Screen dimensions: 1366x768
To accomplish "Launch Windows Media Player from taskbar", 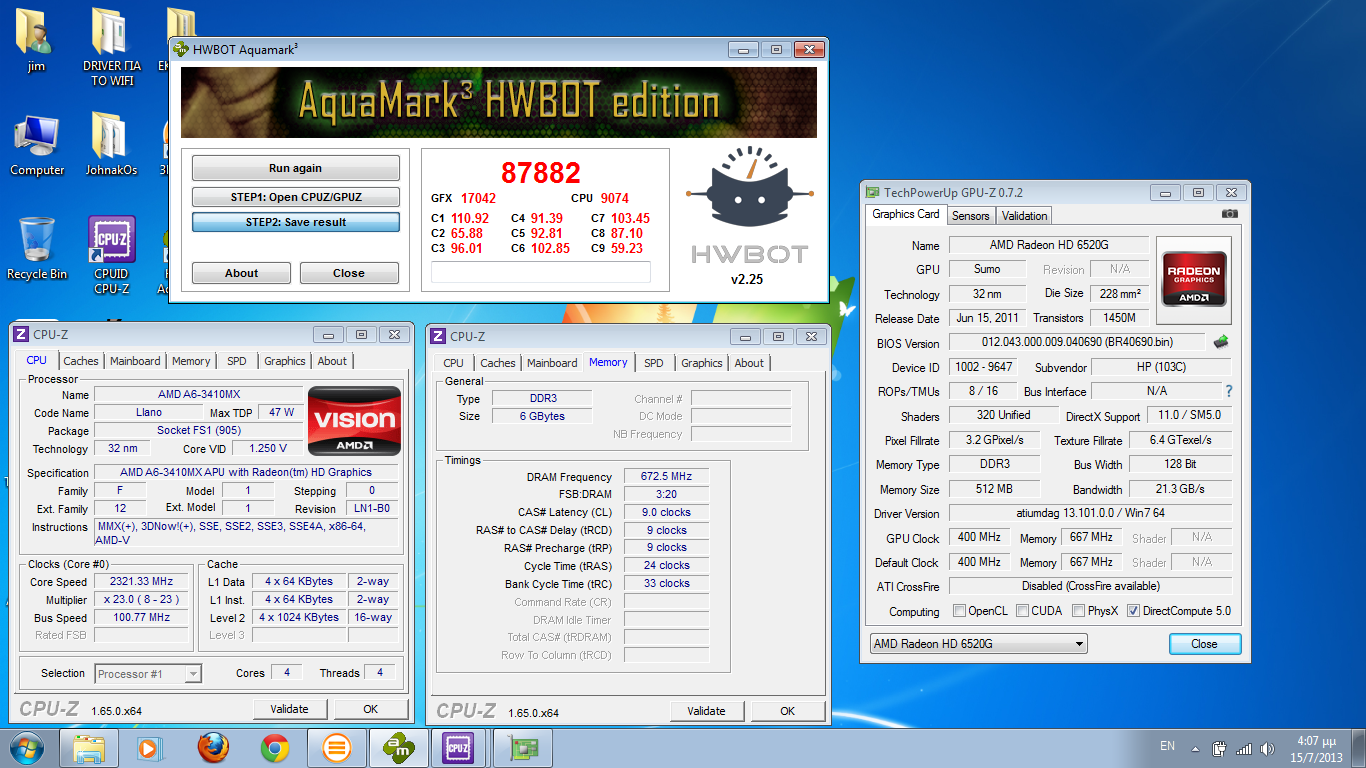I will pyautogui.click(x=148, y=748).
